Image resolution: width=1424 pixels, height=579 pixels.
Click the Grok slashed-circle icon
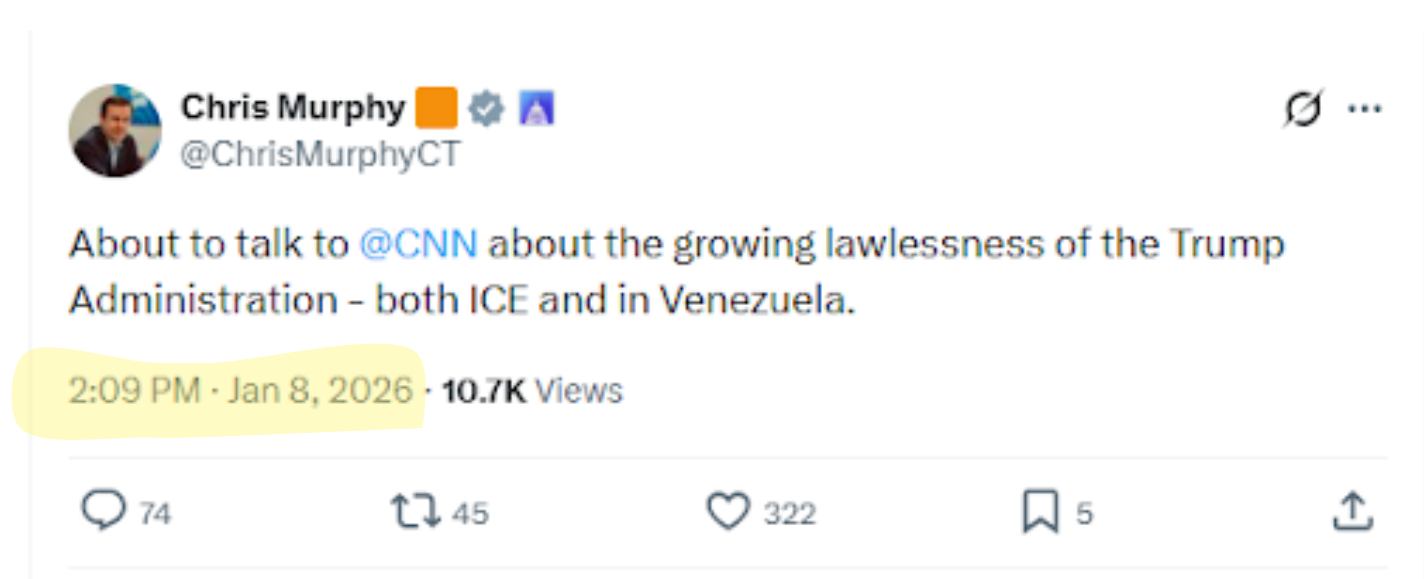point(1303,109)
